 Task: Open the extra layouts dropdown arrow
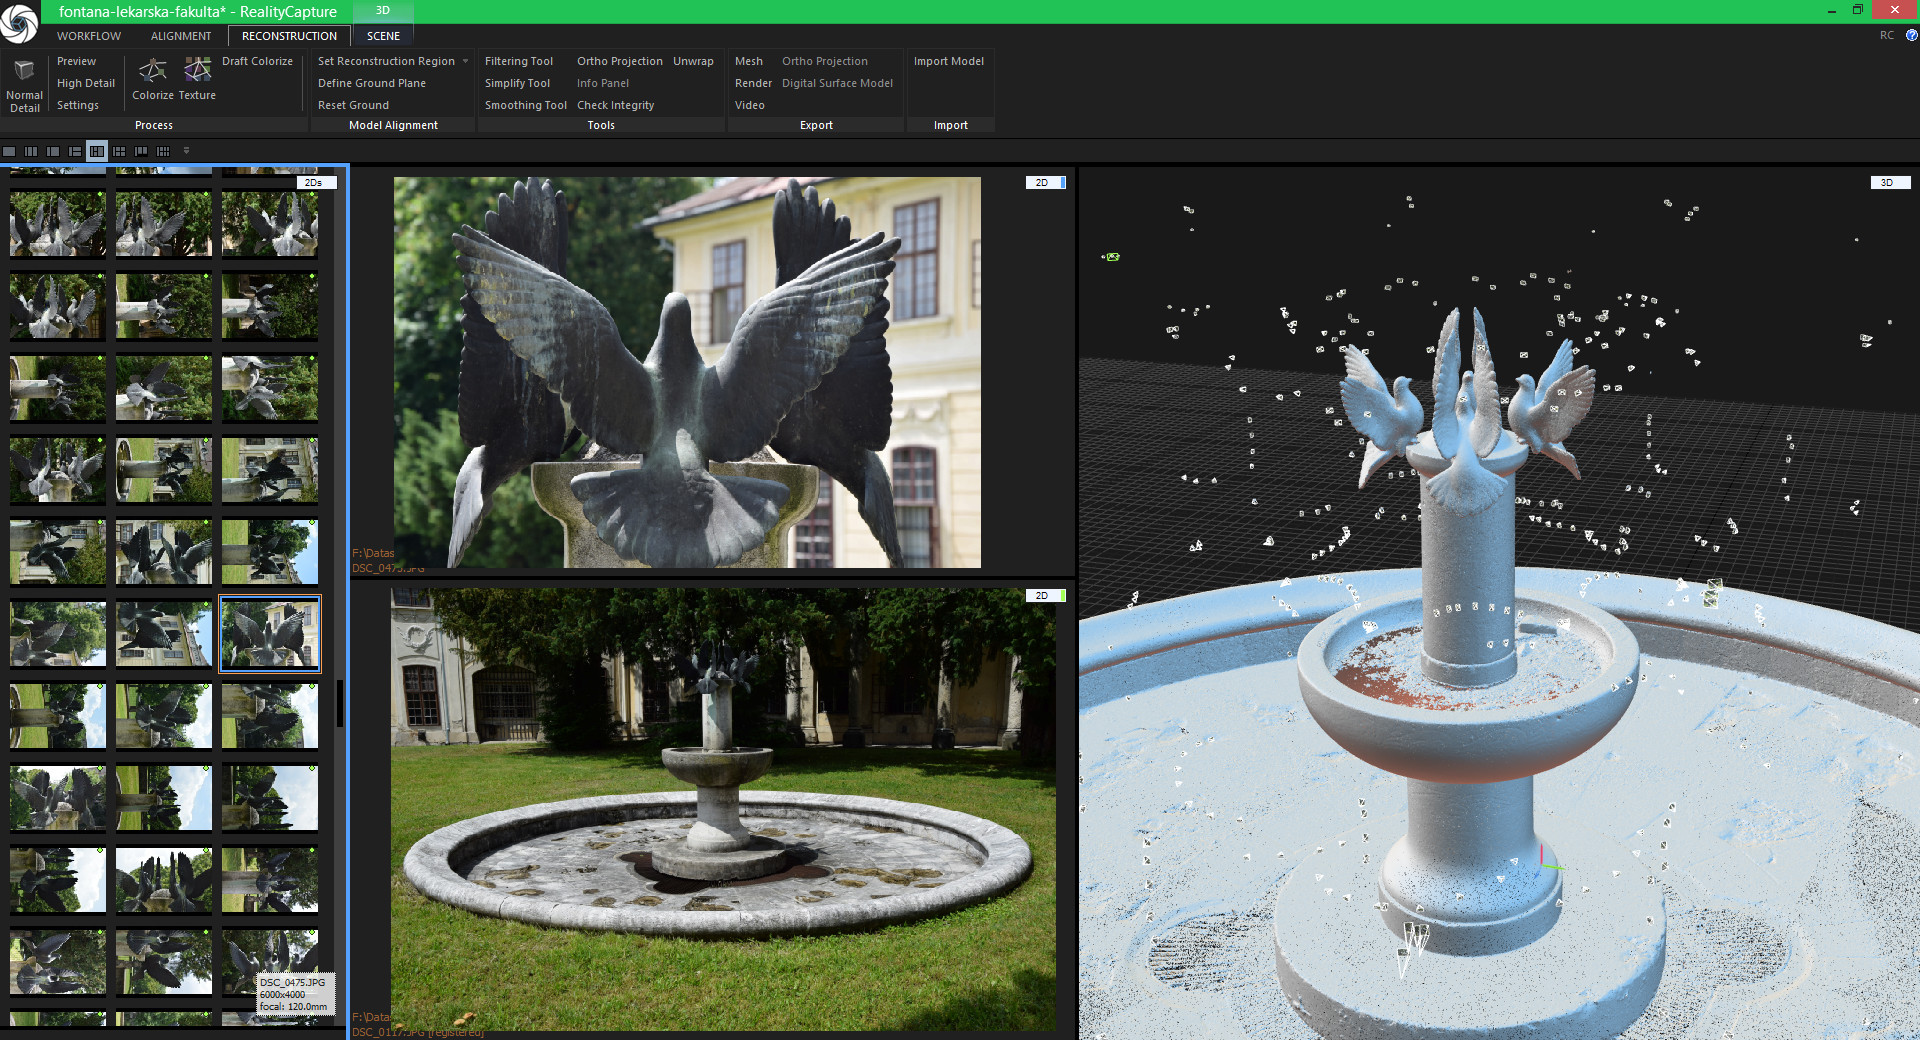tap(185, 151)
